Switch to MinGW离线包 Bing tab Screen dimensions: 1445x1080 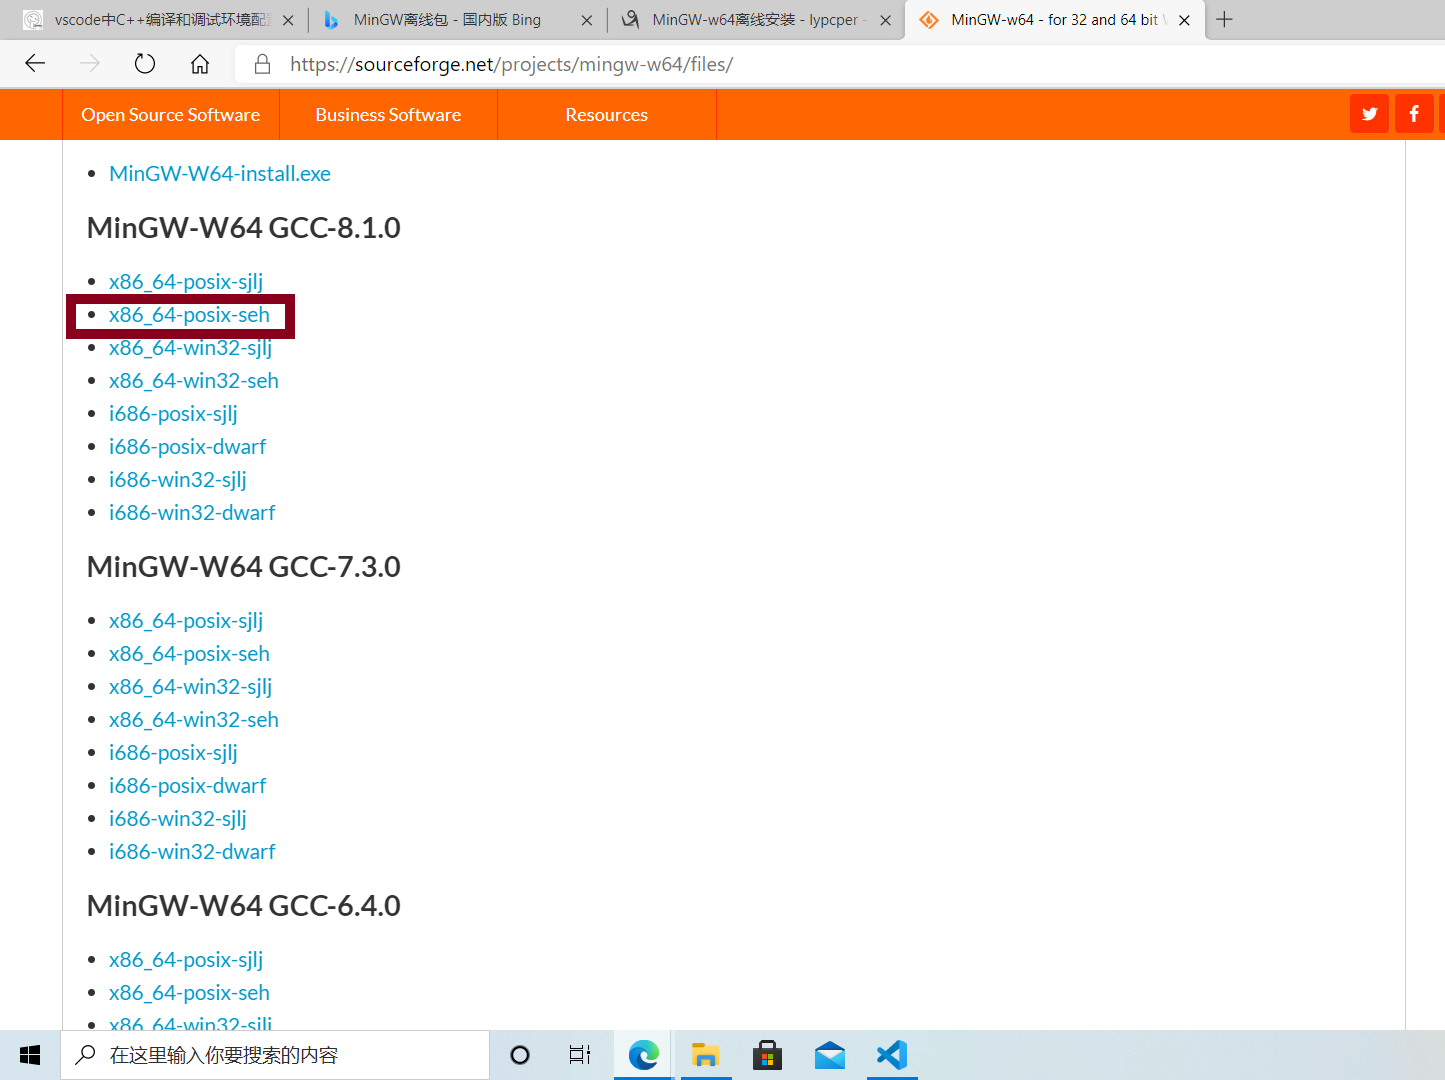tap(457, 20)
